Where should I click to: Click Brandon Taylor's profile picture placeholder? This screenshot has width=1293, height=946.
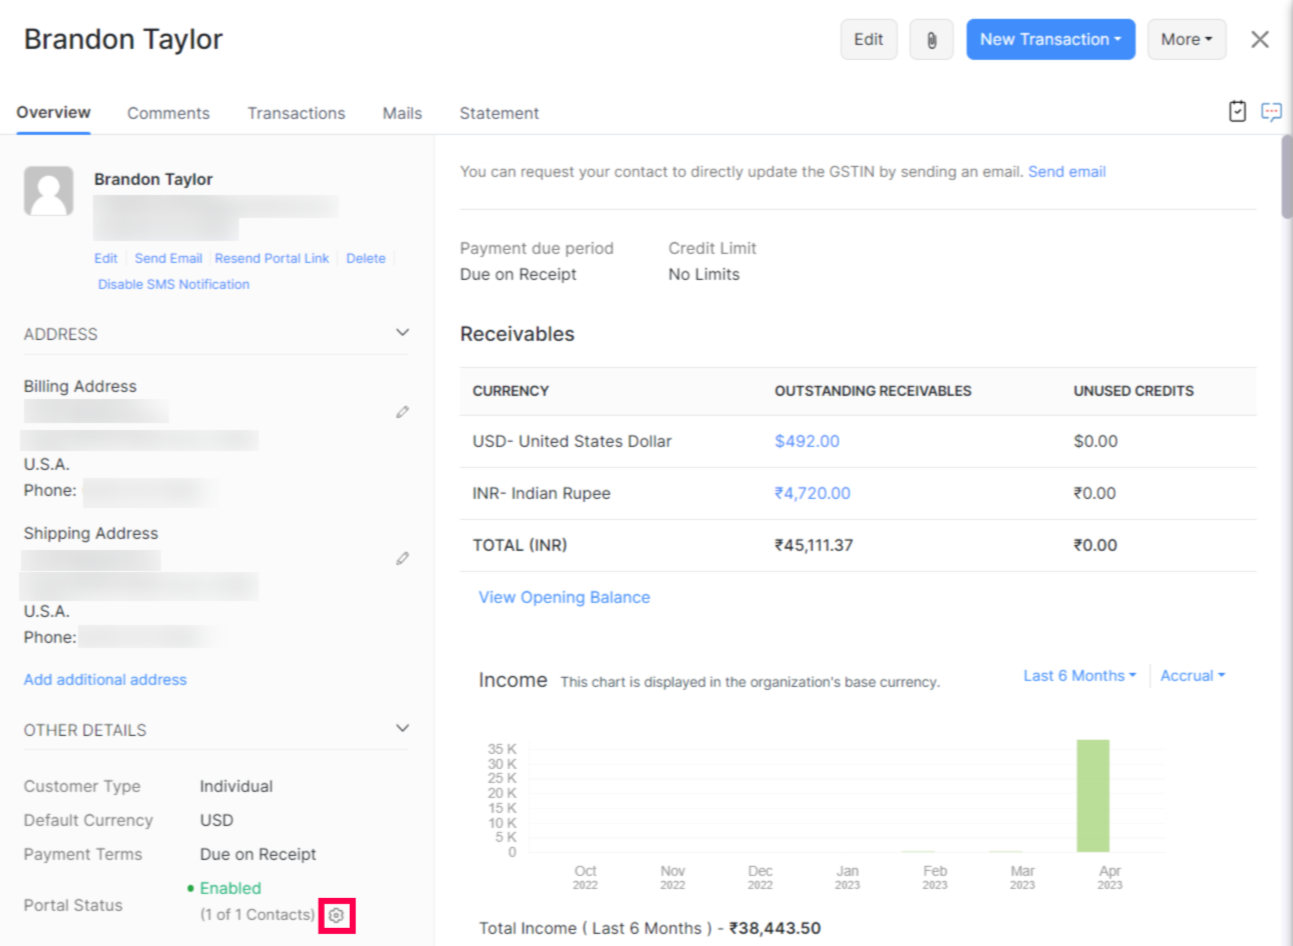click(49, 190)
